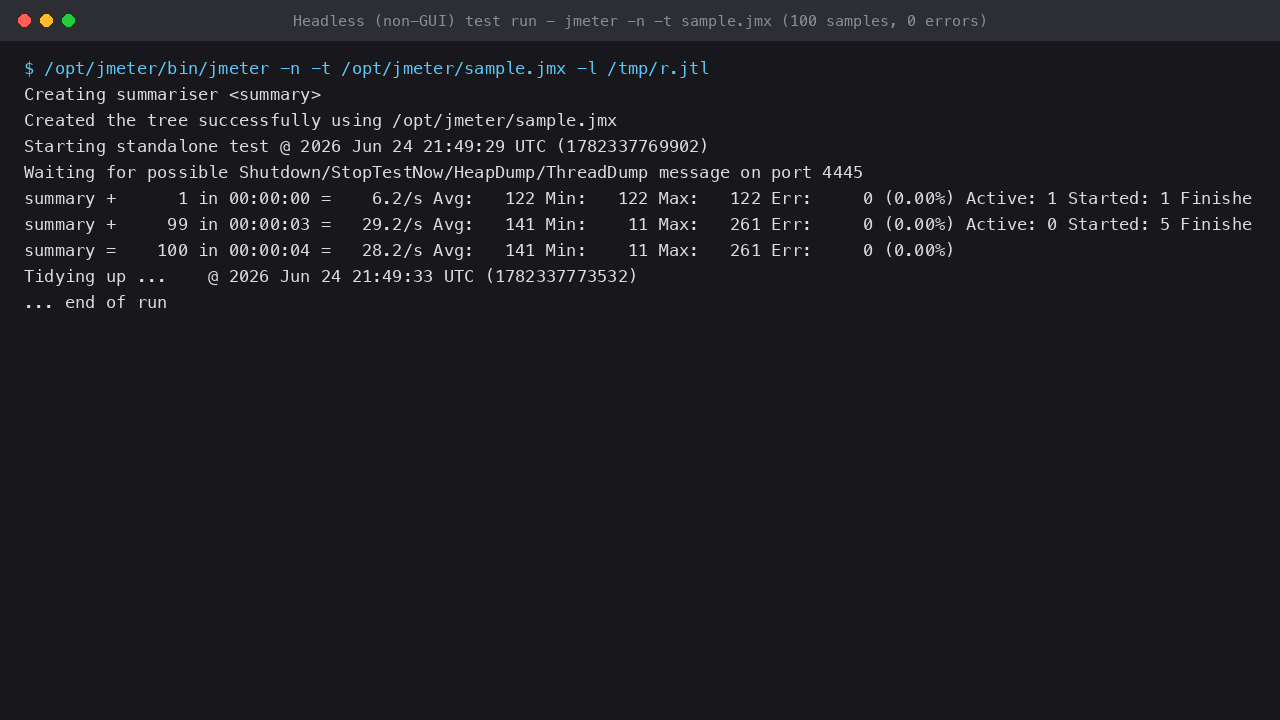Screen dimensions: 1280x720
Task: Click timestamp '(1782337773532)' in the tidying line
Action: point(561,276)
